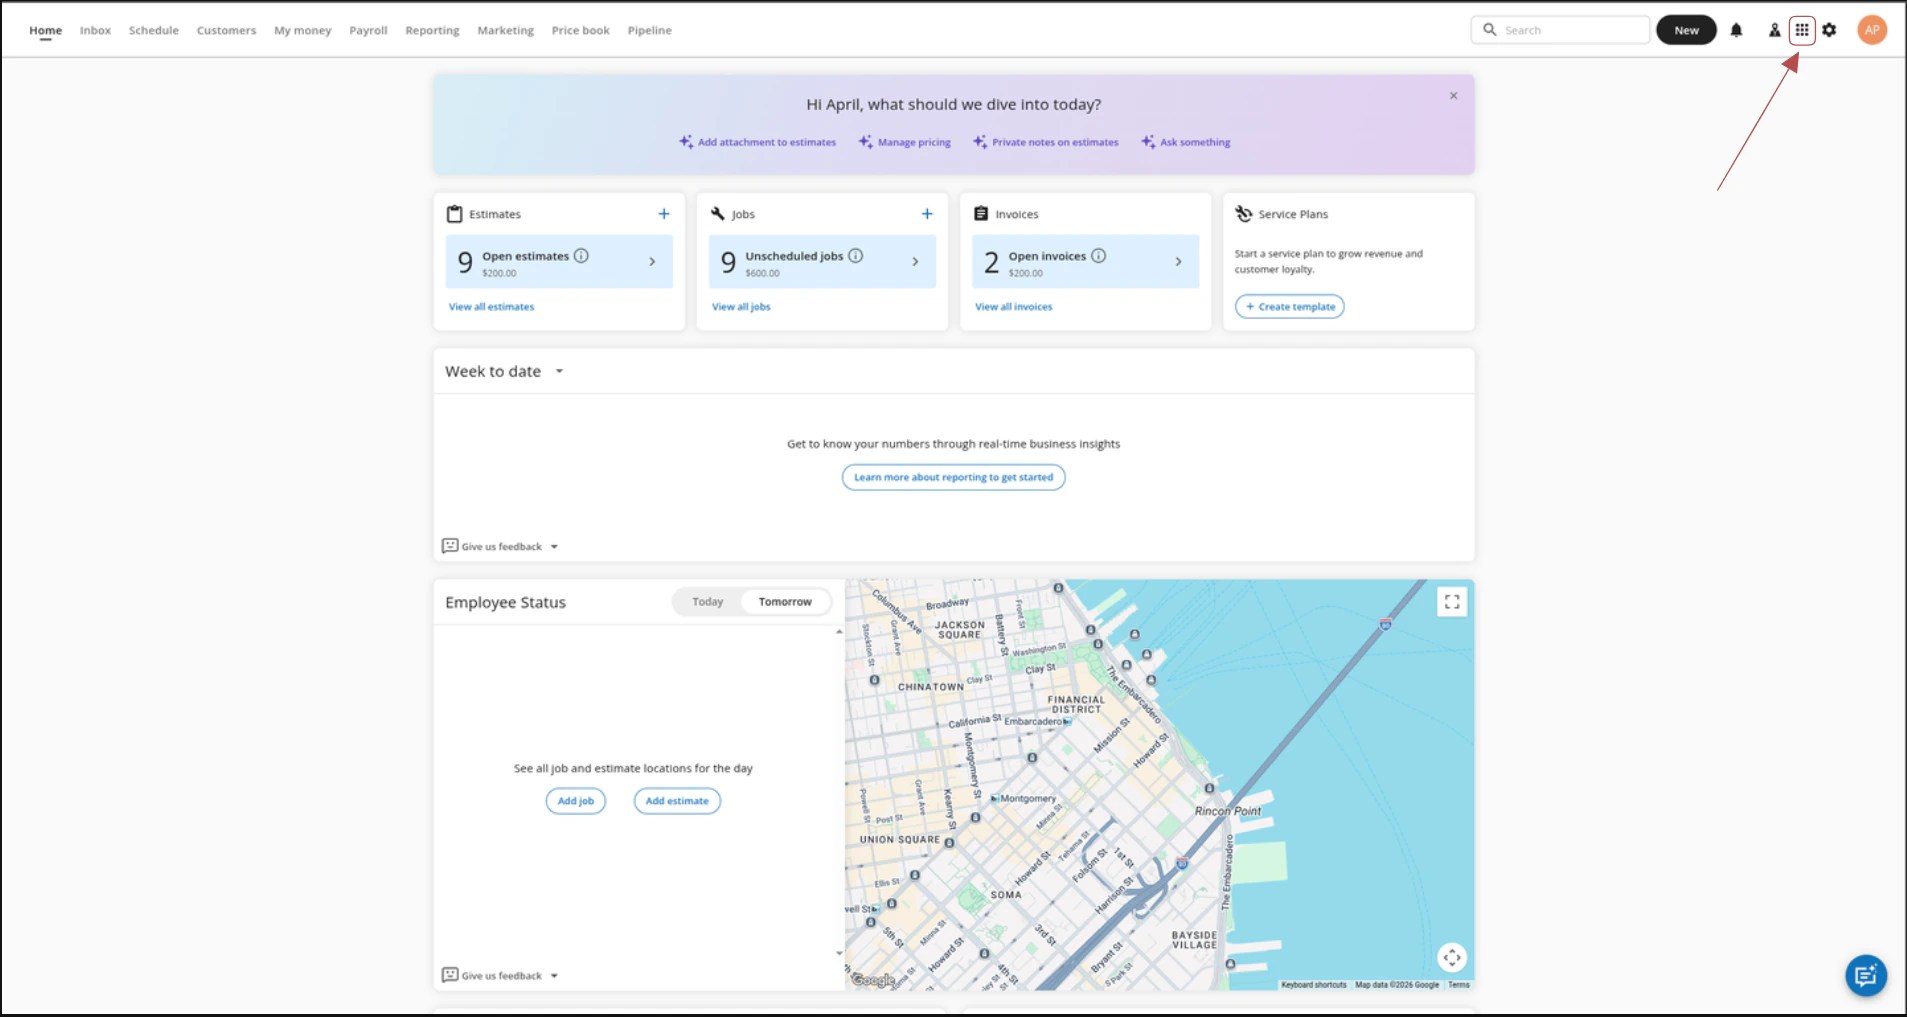Open the Price book menu item
The width and height of the screenshot is (1907, 1017).
pos(580,30)
